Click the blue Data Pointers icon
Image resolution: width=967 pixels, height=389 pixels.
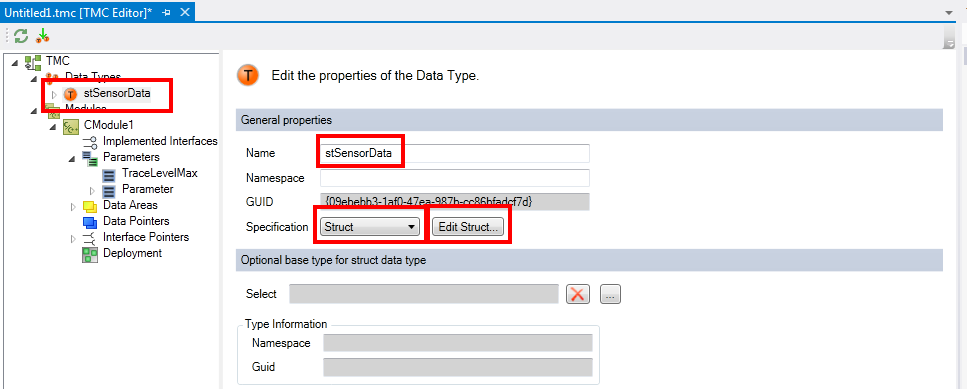pos(90,222)
